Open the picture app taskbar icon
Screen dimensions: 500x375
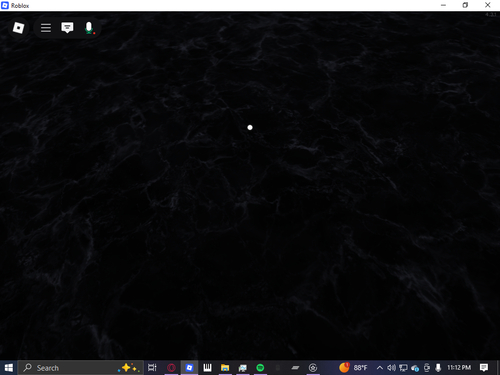[x=243, y=368]
